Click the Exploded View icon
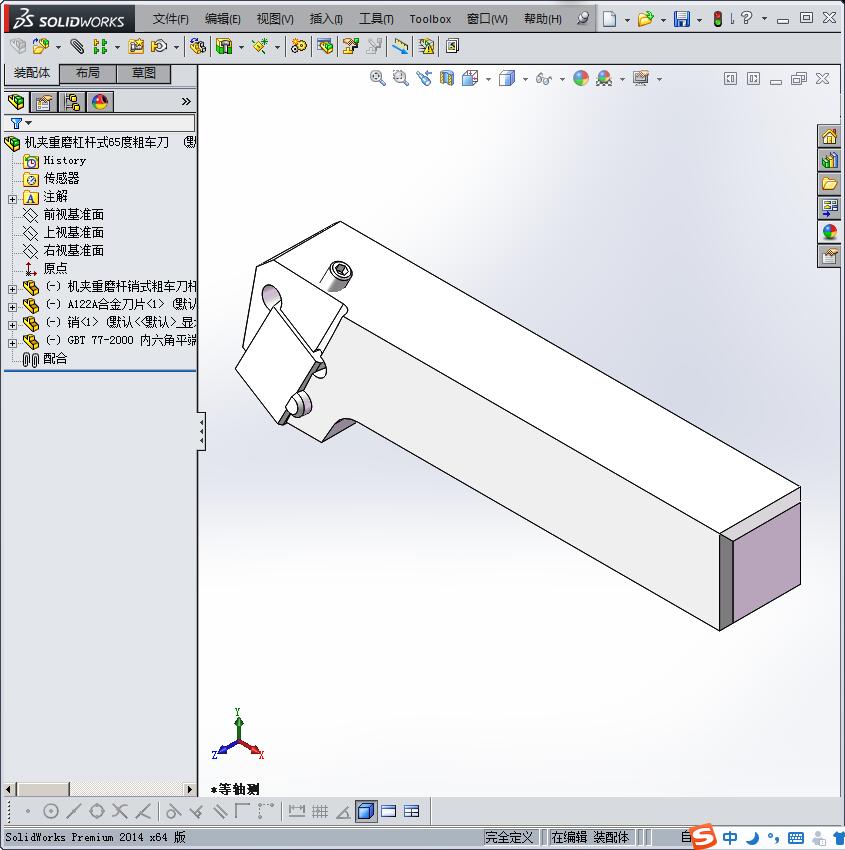The image size is (845, 850). pos(351,47)
